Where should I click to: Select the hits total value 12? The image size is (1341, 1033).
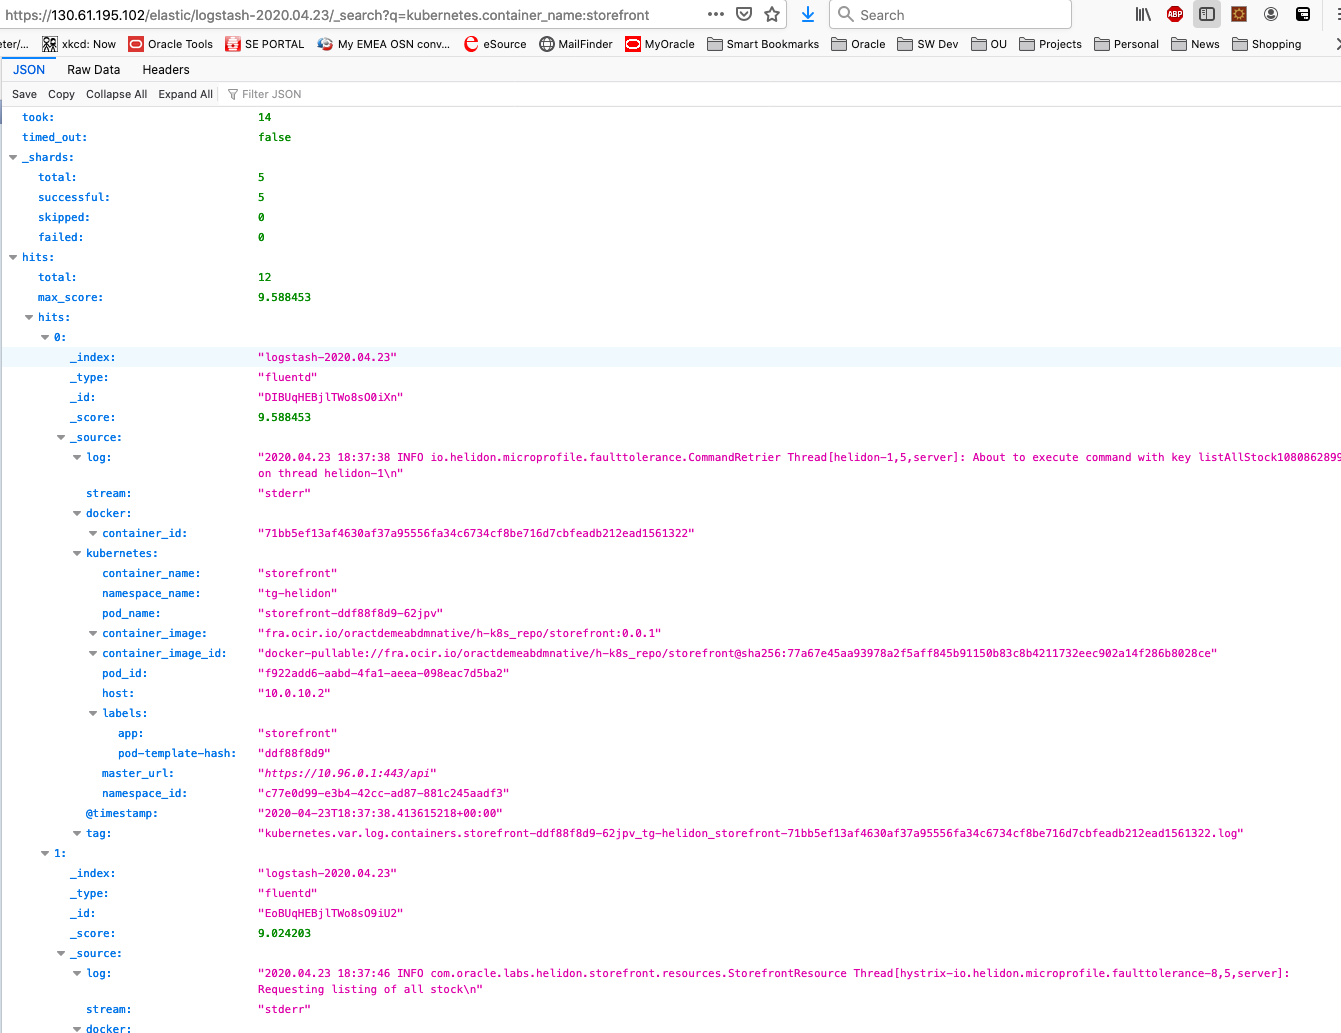pos(264,278)
